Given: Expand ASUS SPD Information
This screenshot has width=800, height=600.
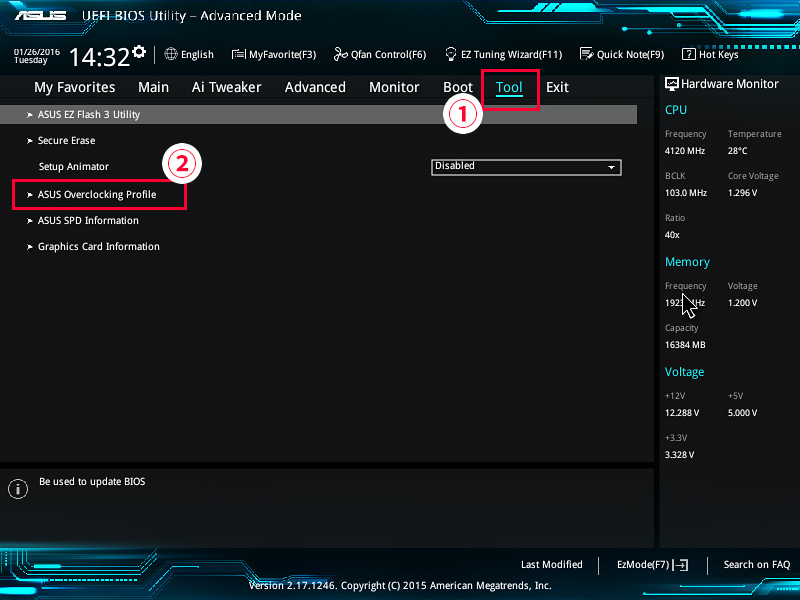Looking at the screenshot, I should [88, 221].
